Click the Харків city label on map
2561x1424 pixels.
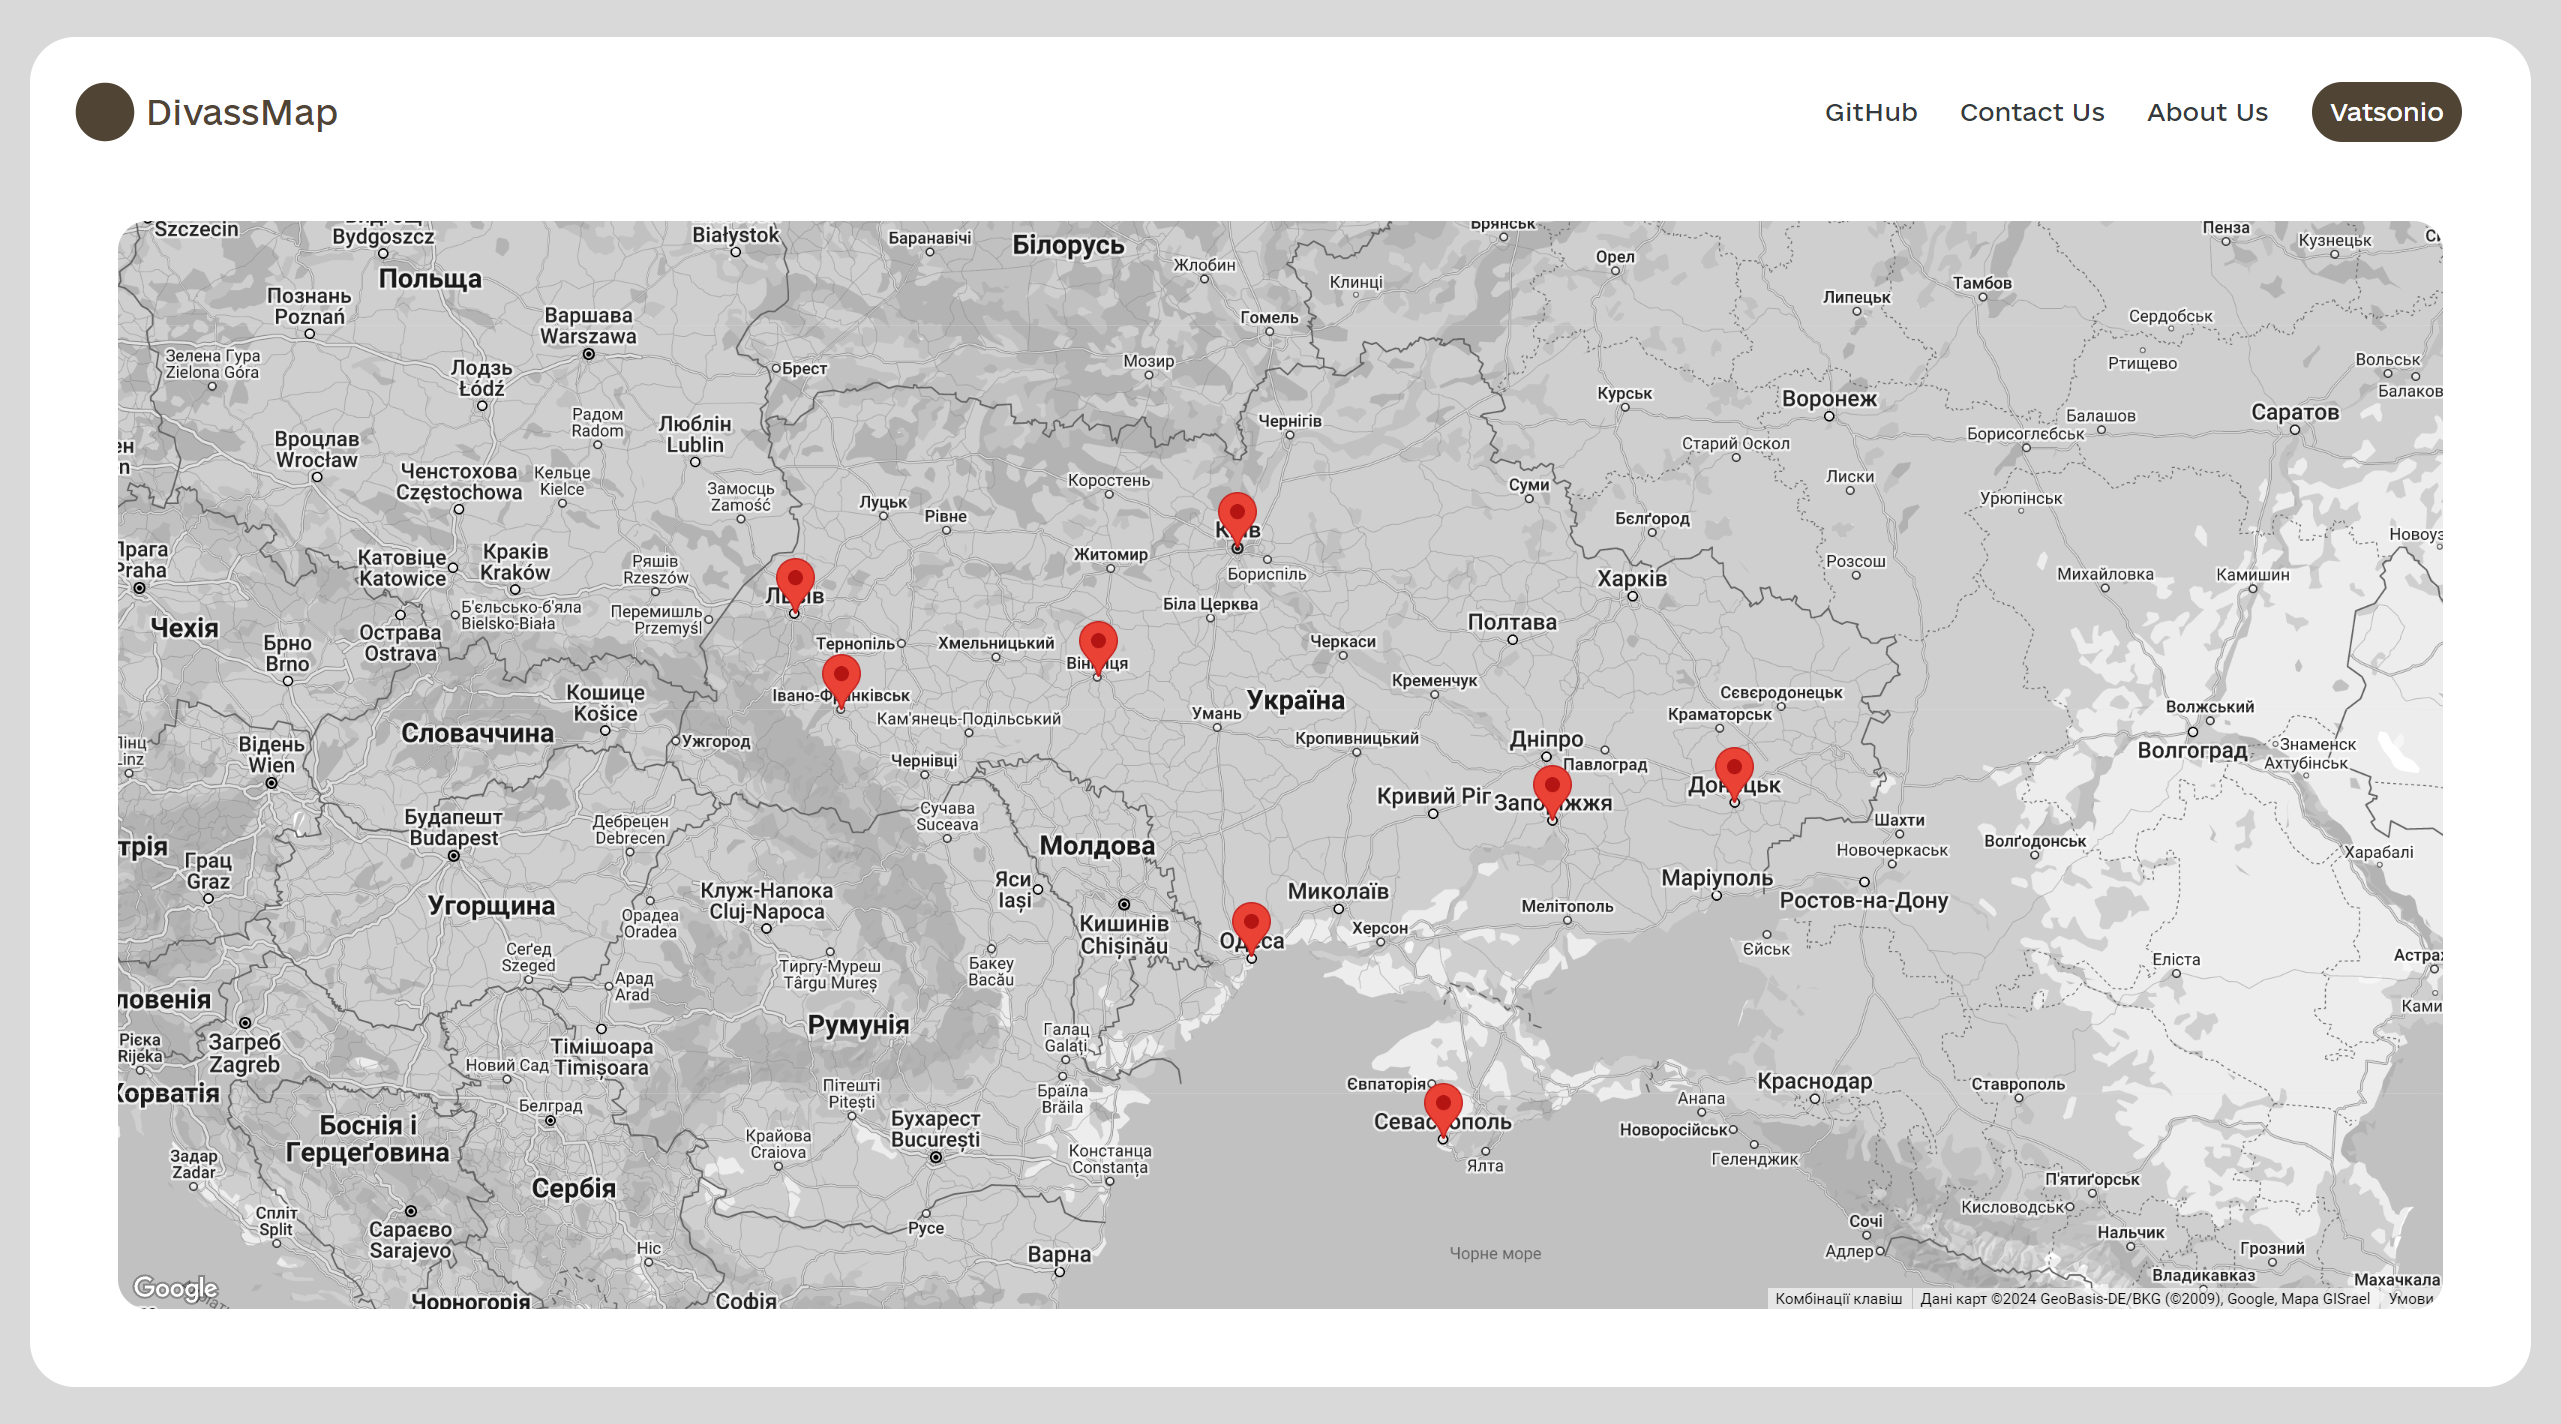1632,578
